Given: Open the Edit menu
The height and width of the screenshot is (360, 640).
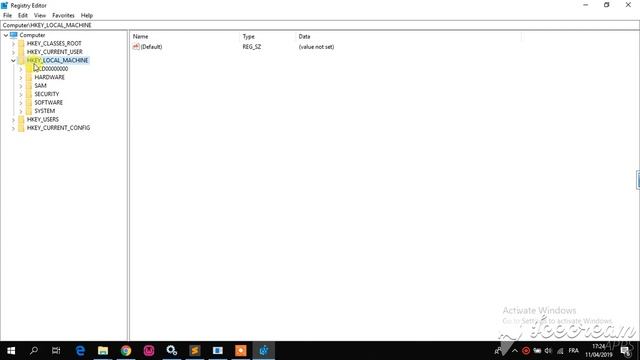Looking at the screenshot, I should tap(23, 16).
